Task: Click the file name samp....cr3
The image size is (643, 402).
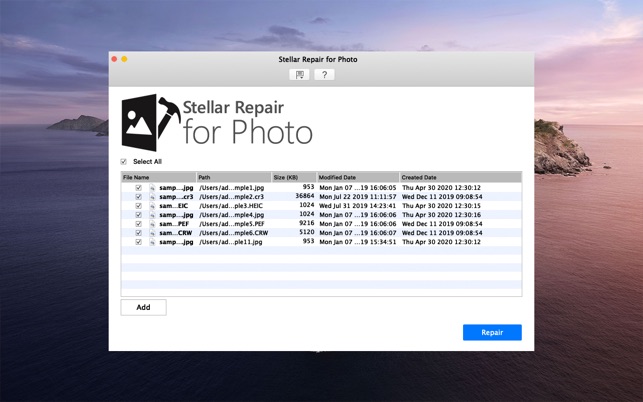Action: click(x=176, y=196)
